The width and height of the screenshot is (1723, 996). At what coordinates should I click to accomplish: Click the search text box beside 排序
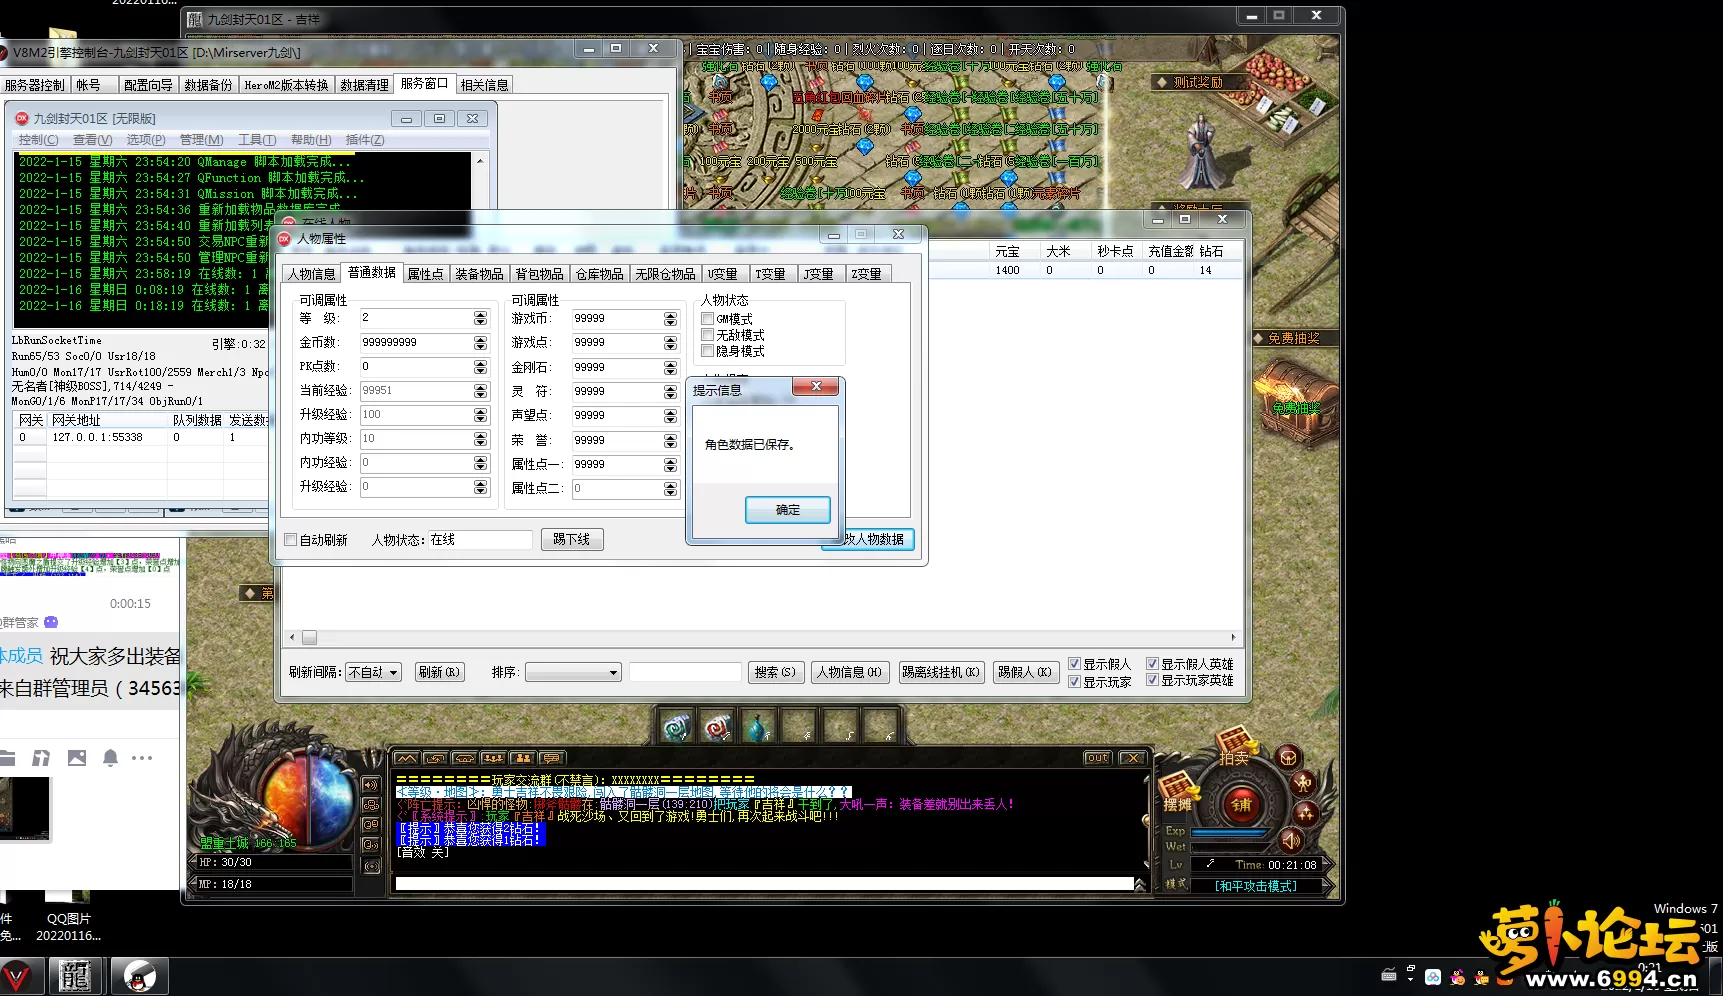(685, 672)
